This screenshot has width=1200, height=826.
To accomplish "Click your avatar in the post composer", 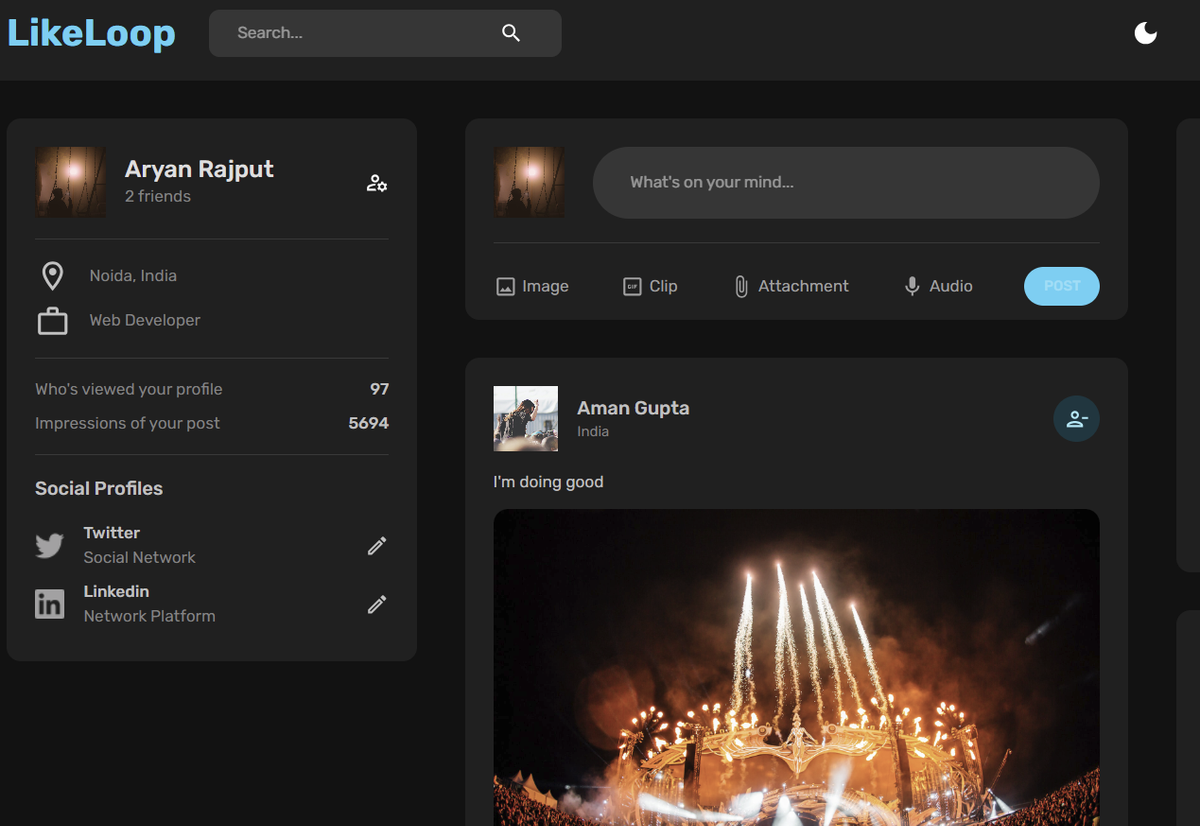I will (x=530, y=182).
